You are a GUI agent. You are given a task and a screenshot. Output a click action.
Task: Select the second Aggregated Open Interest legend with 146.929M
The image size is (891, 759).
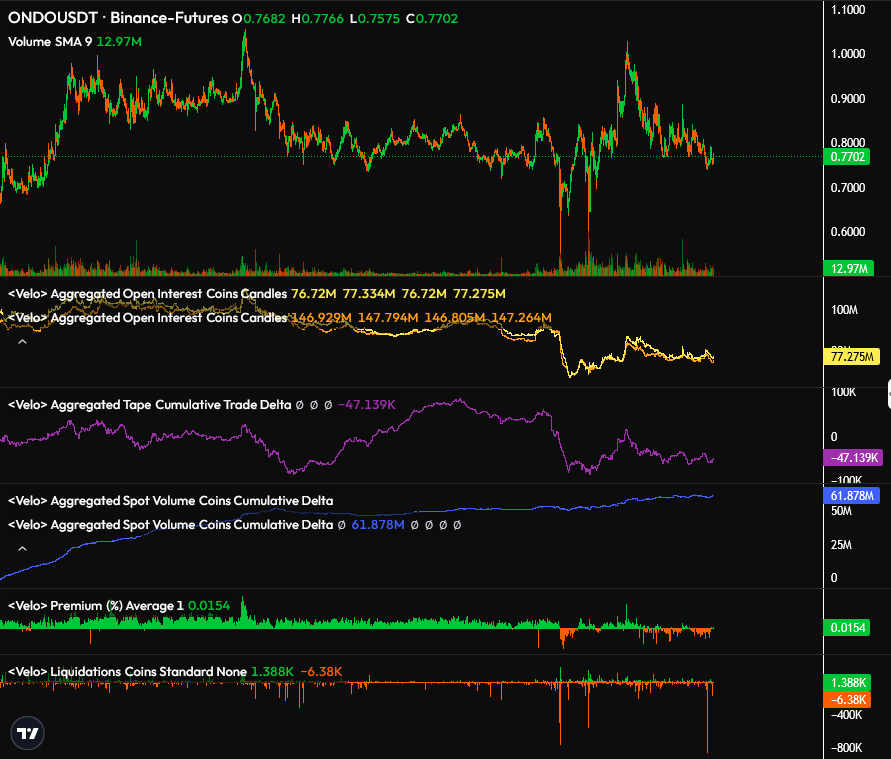148,318
